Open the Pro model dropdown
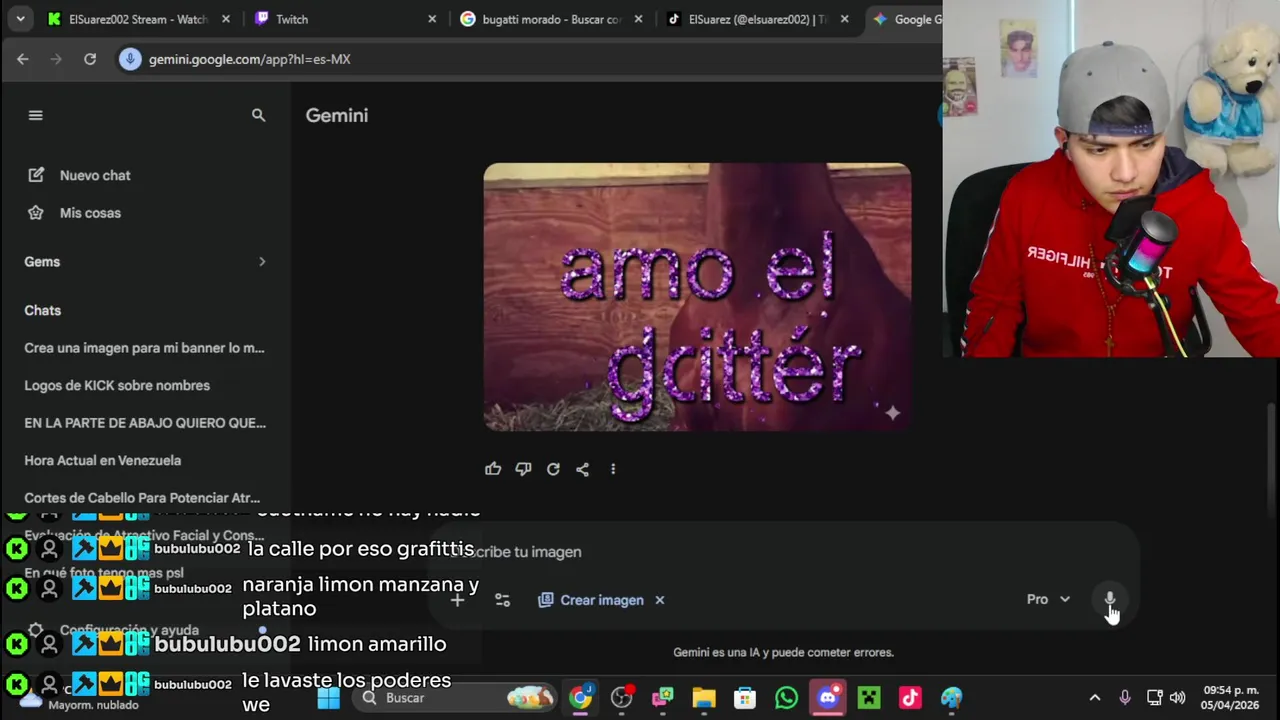 tap(1048, 599)
